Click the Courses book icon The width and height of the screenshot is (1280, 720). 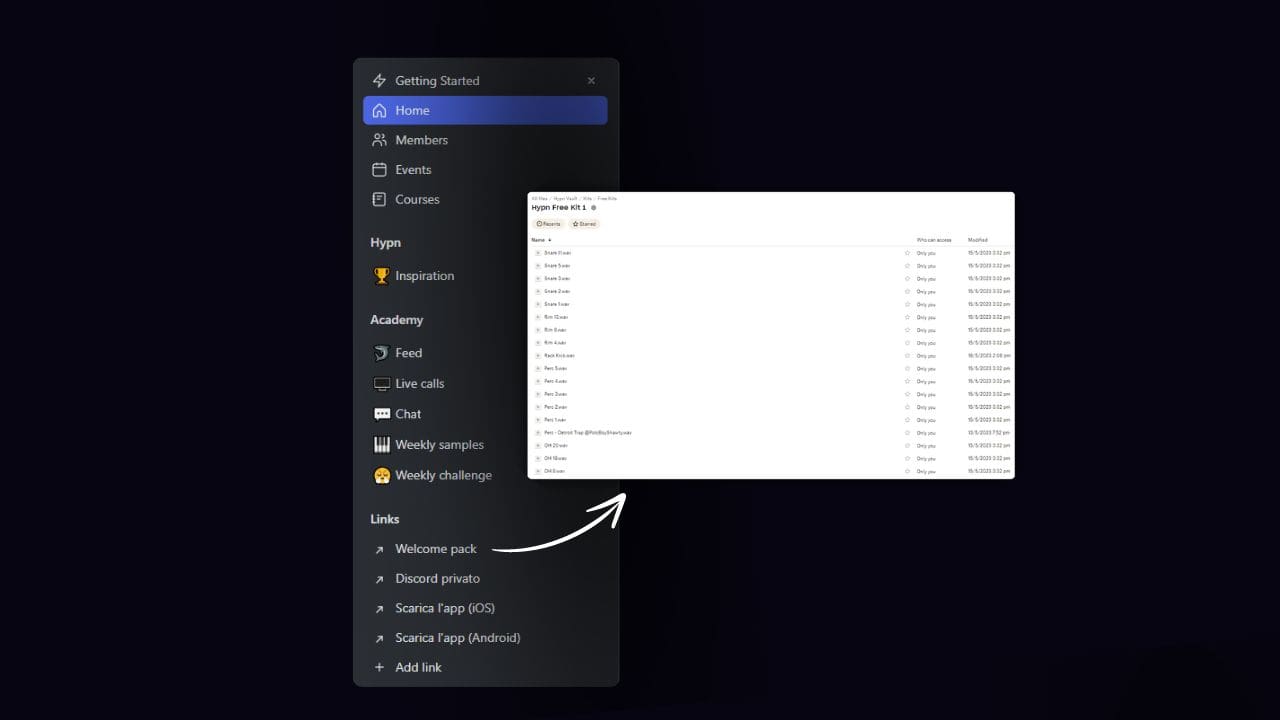point(379,199)
